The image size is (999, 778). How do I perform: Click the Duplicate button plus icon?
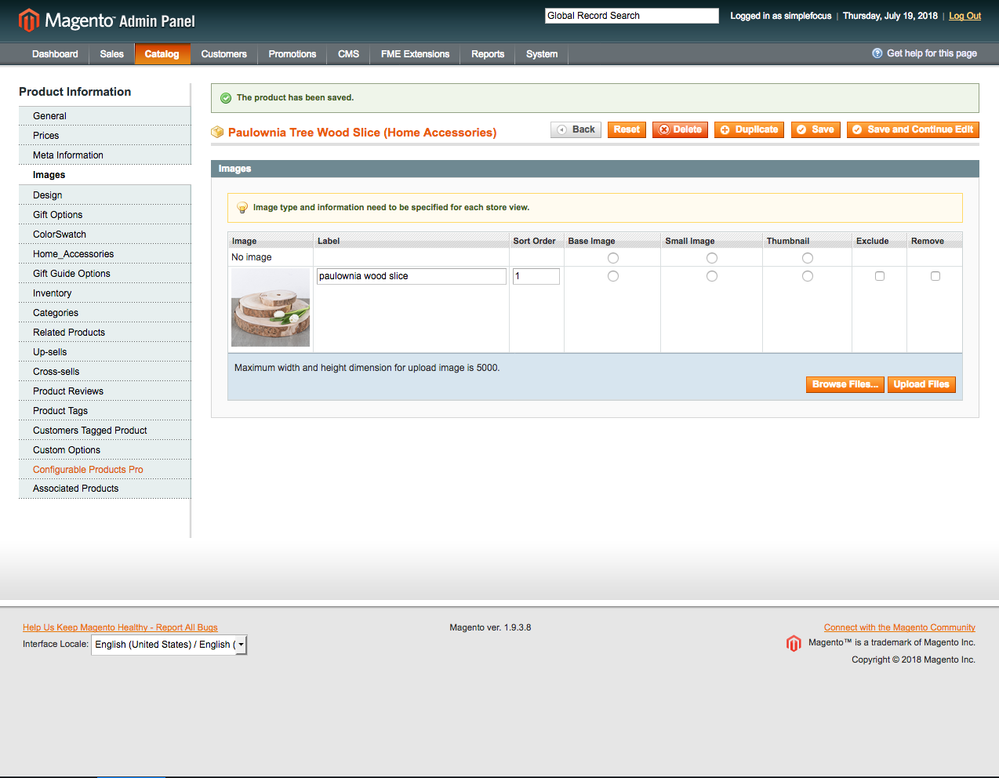tap(725, 130)
